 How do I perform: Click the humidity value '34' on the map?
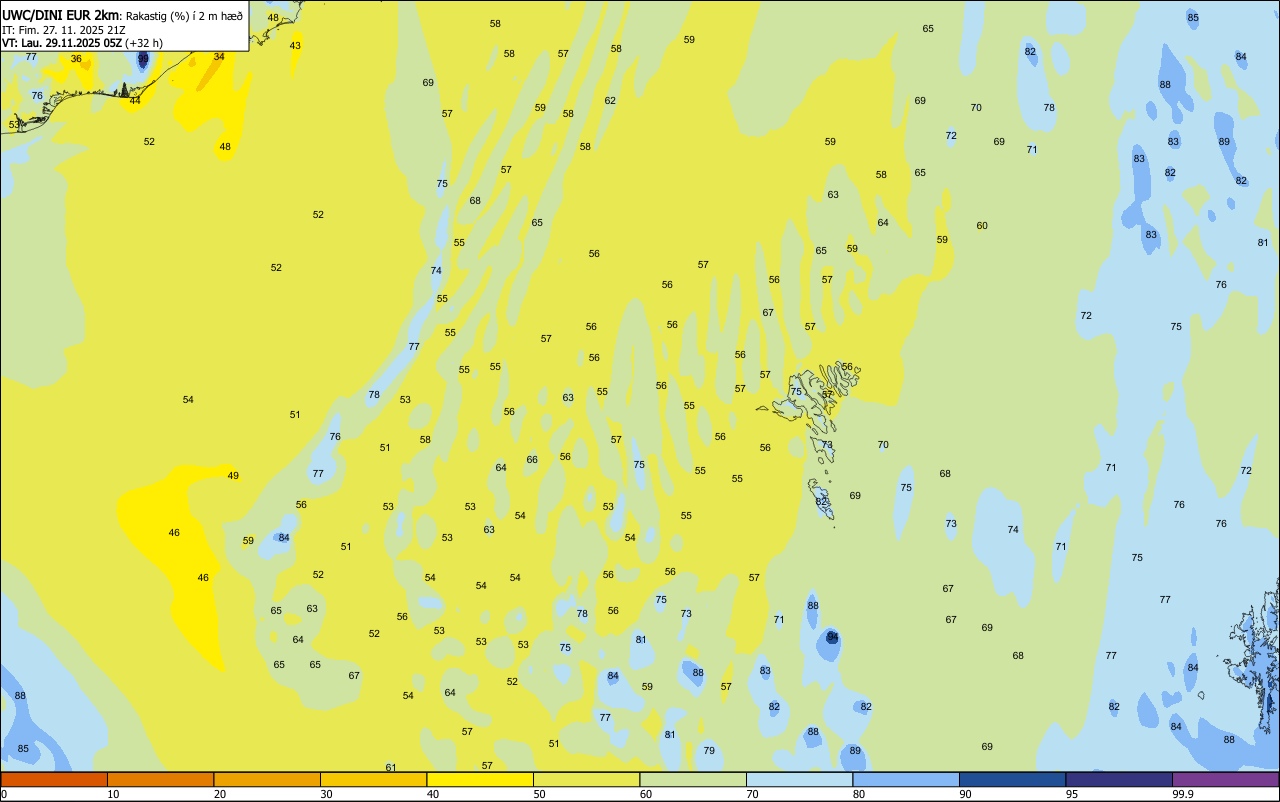[219, 57]
